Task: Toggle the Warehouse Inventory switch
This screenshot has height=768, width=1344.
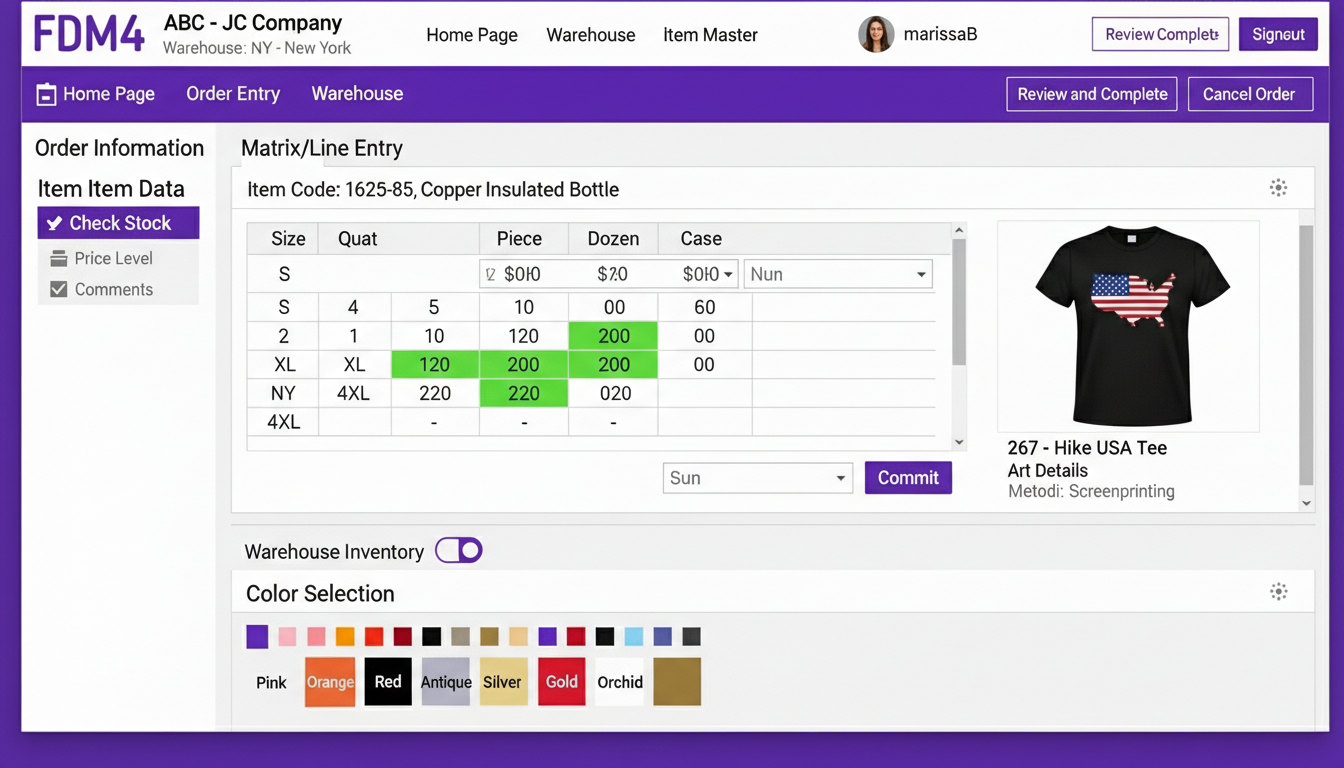Action: (459, 550)
